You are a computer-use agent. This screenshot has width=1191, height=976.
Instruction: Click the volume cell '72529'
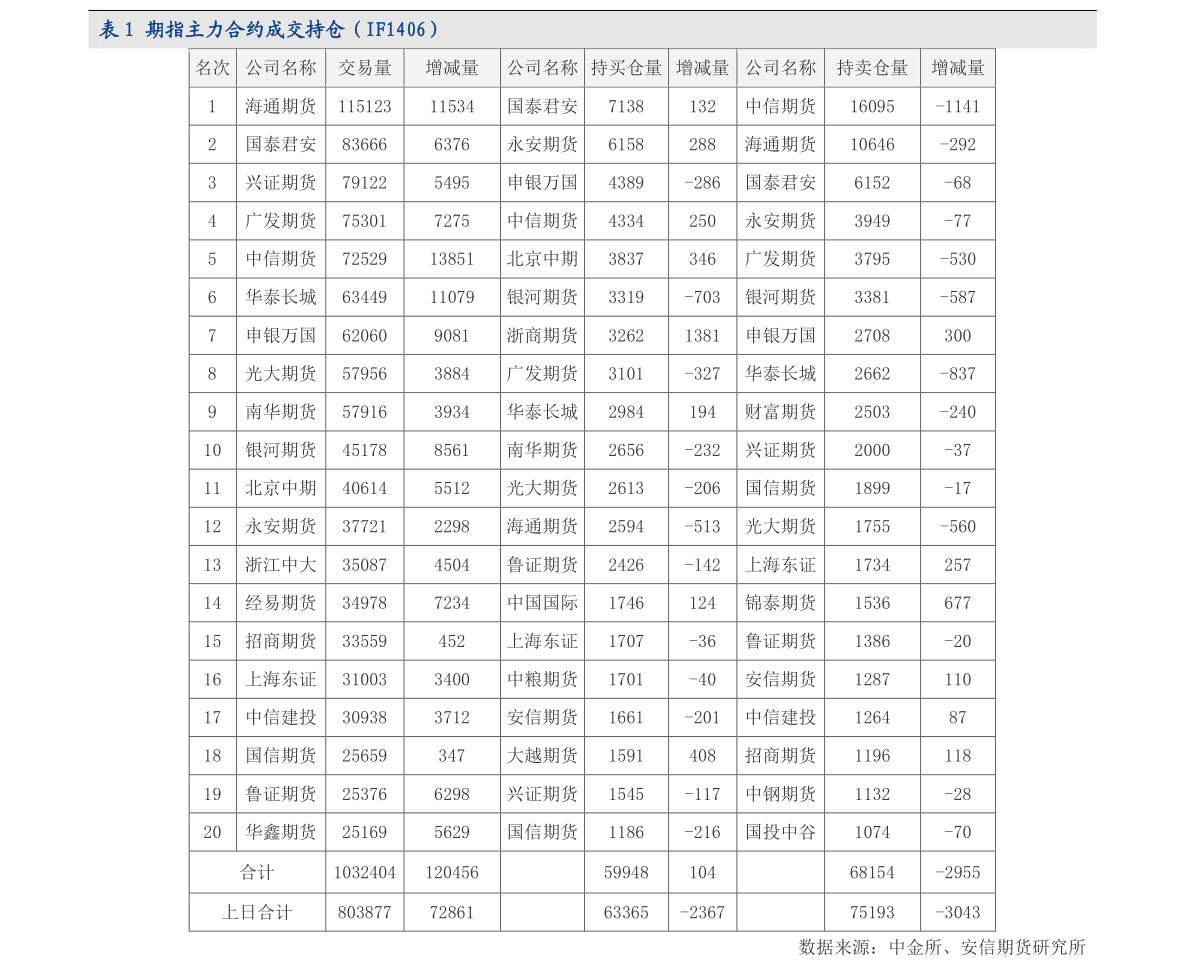pos(365,259)
